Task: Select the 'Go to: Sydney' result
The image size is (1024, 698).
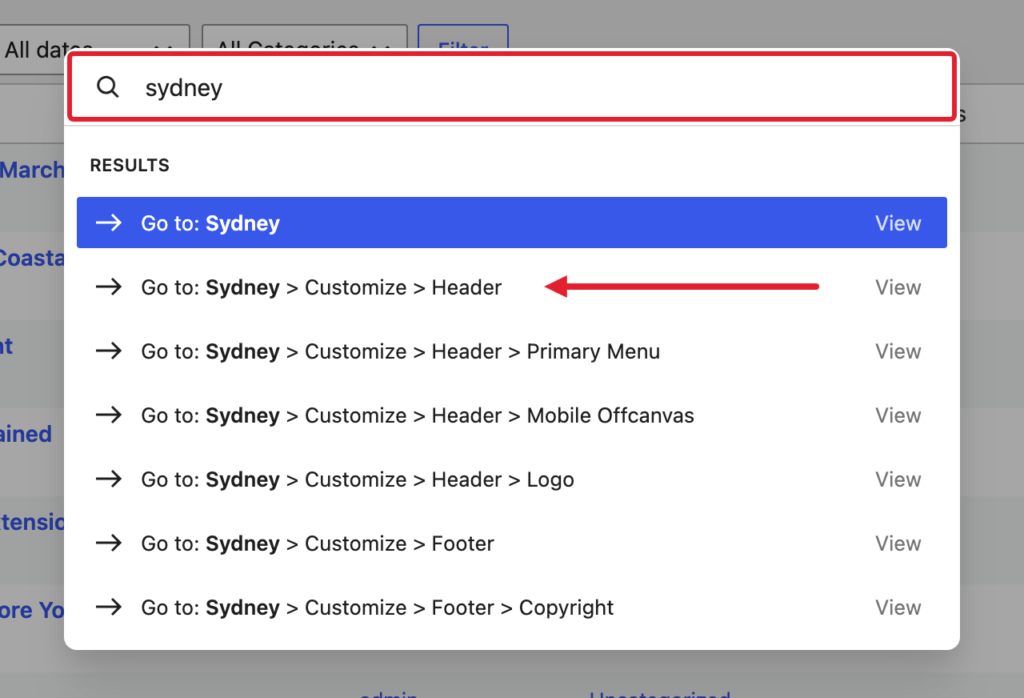Action: tap(512, 223)
